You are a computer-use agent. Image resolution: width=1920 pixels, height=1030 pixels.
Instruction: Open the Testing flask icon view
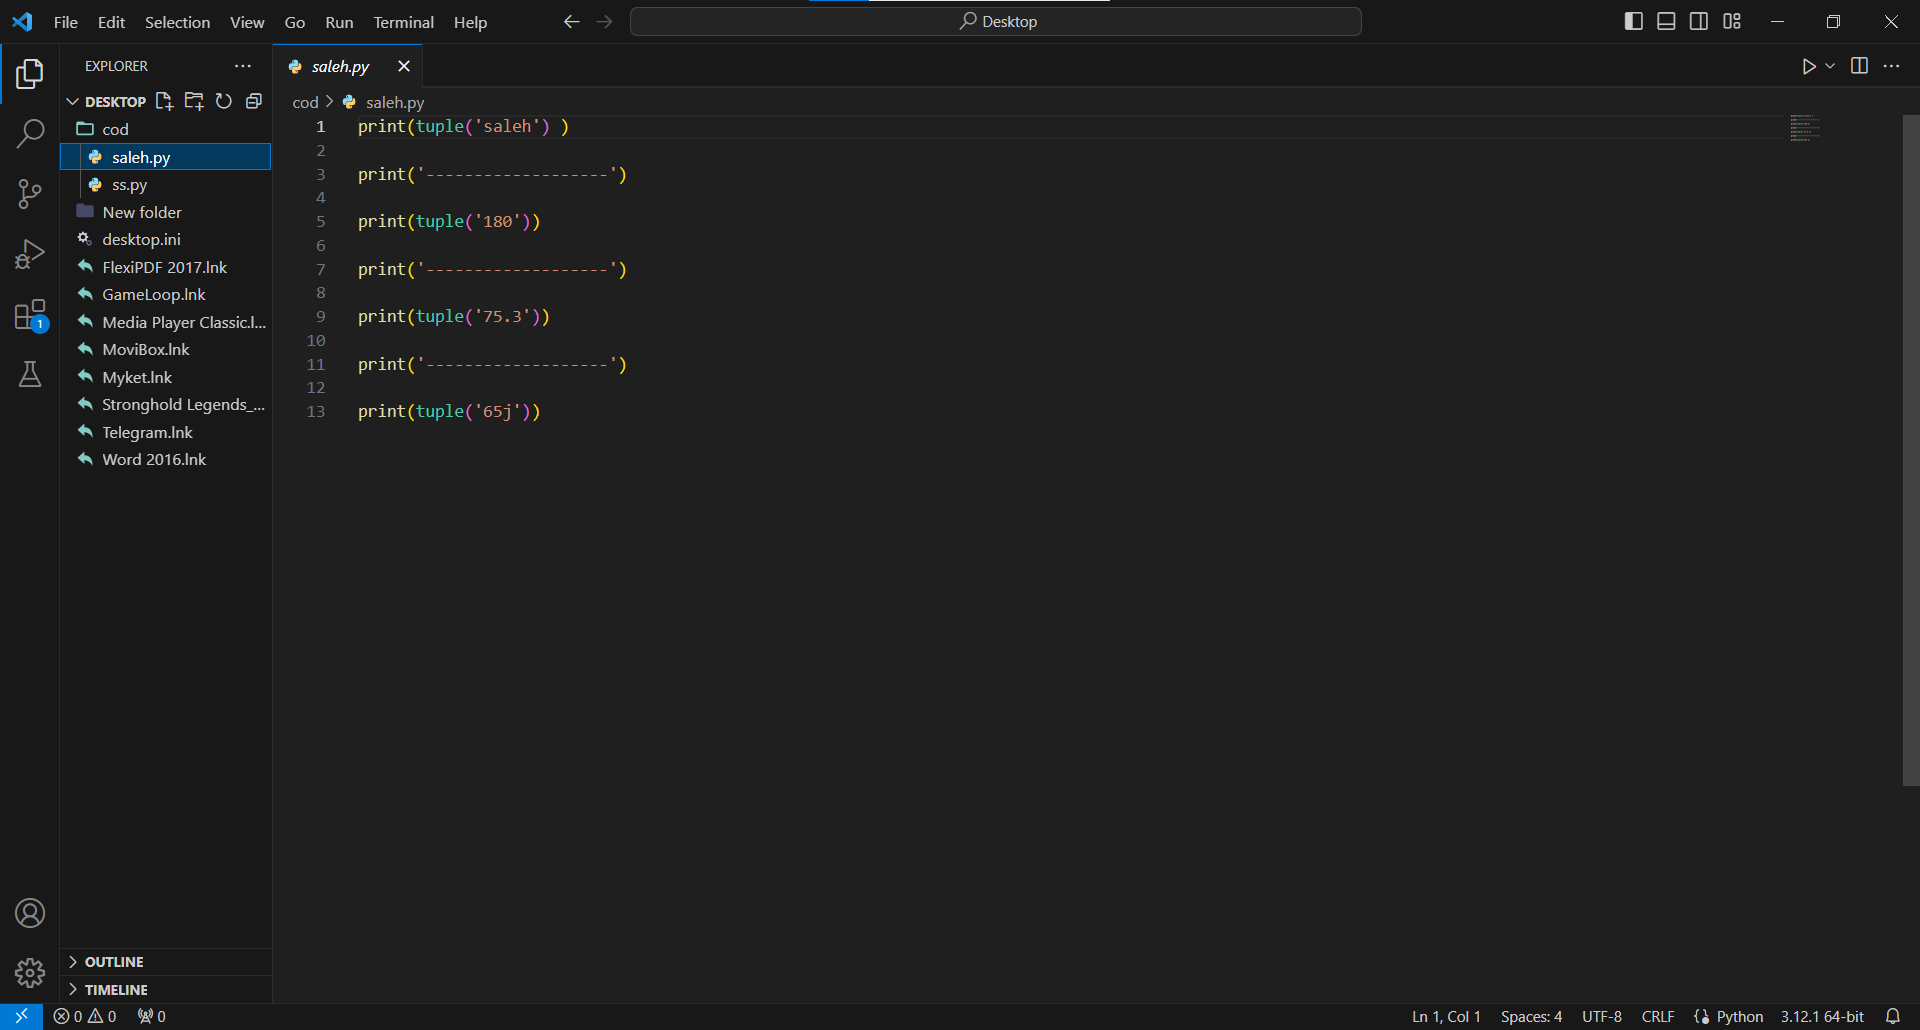click(x=30, y=375)
